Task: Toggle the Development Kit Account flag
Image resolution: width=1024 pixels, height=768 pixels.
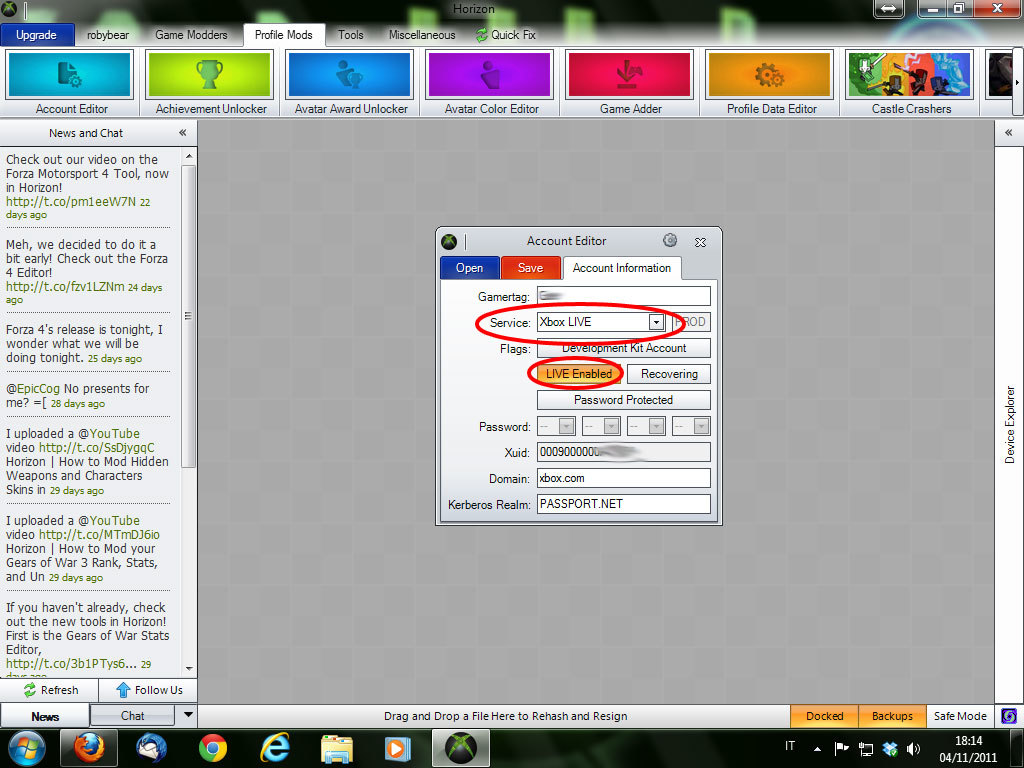Action: pos(624,348)
